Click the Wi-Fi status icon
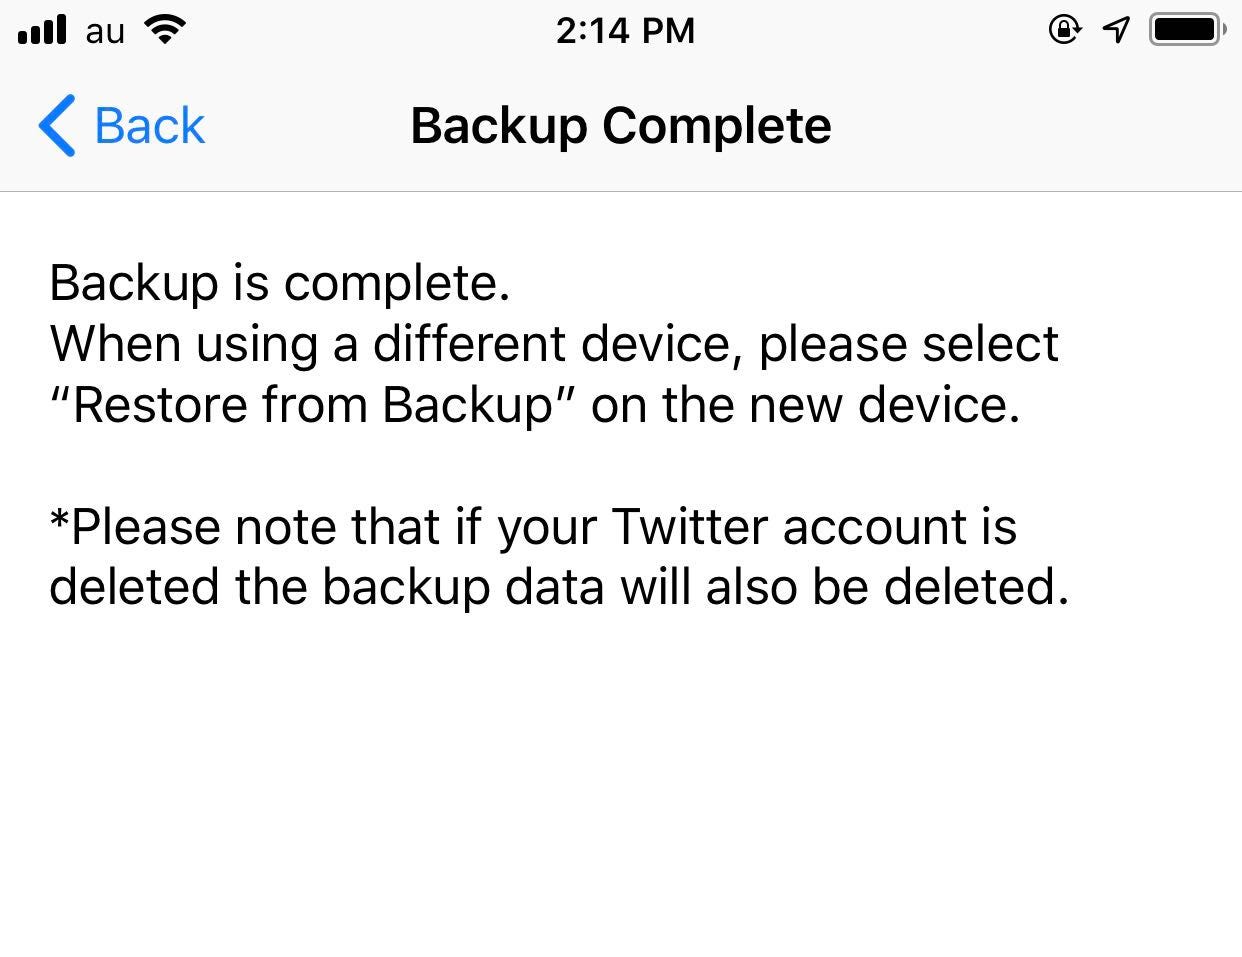This screenshot has height=957, width=1242. (165, 30)
